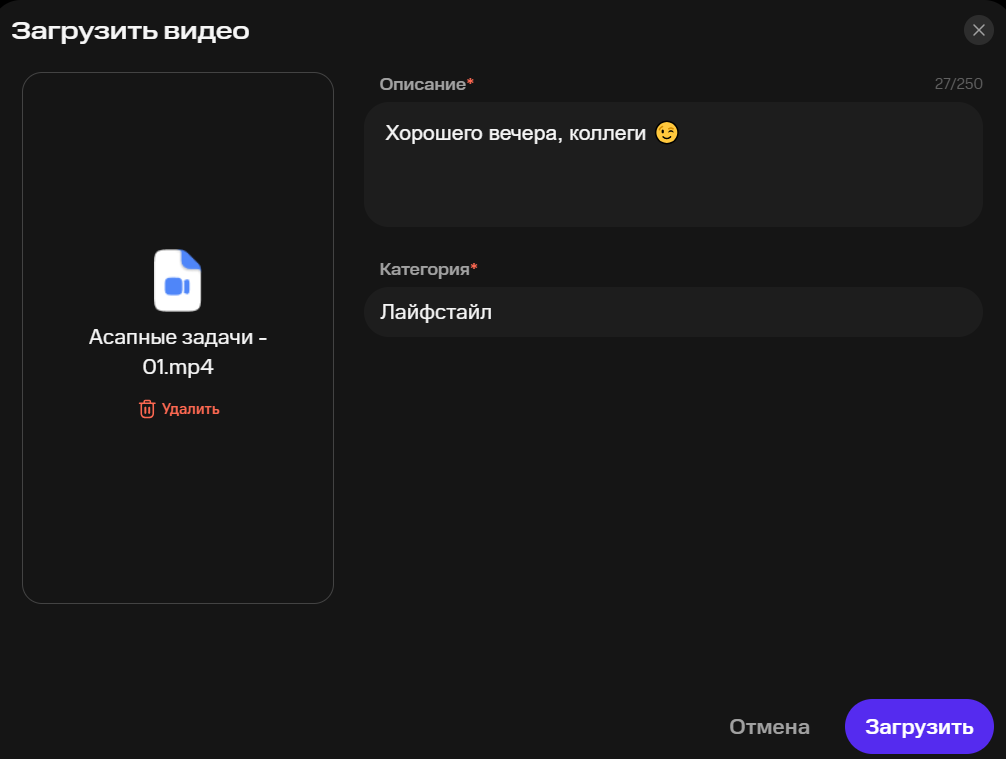Close the upload video dialog
Viewport: 1006px width, 759px height.
pos(978,30)
